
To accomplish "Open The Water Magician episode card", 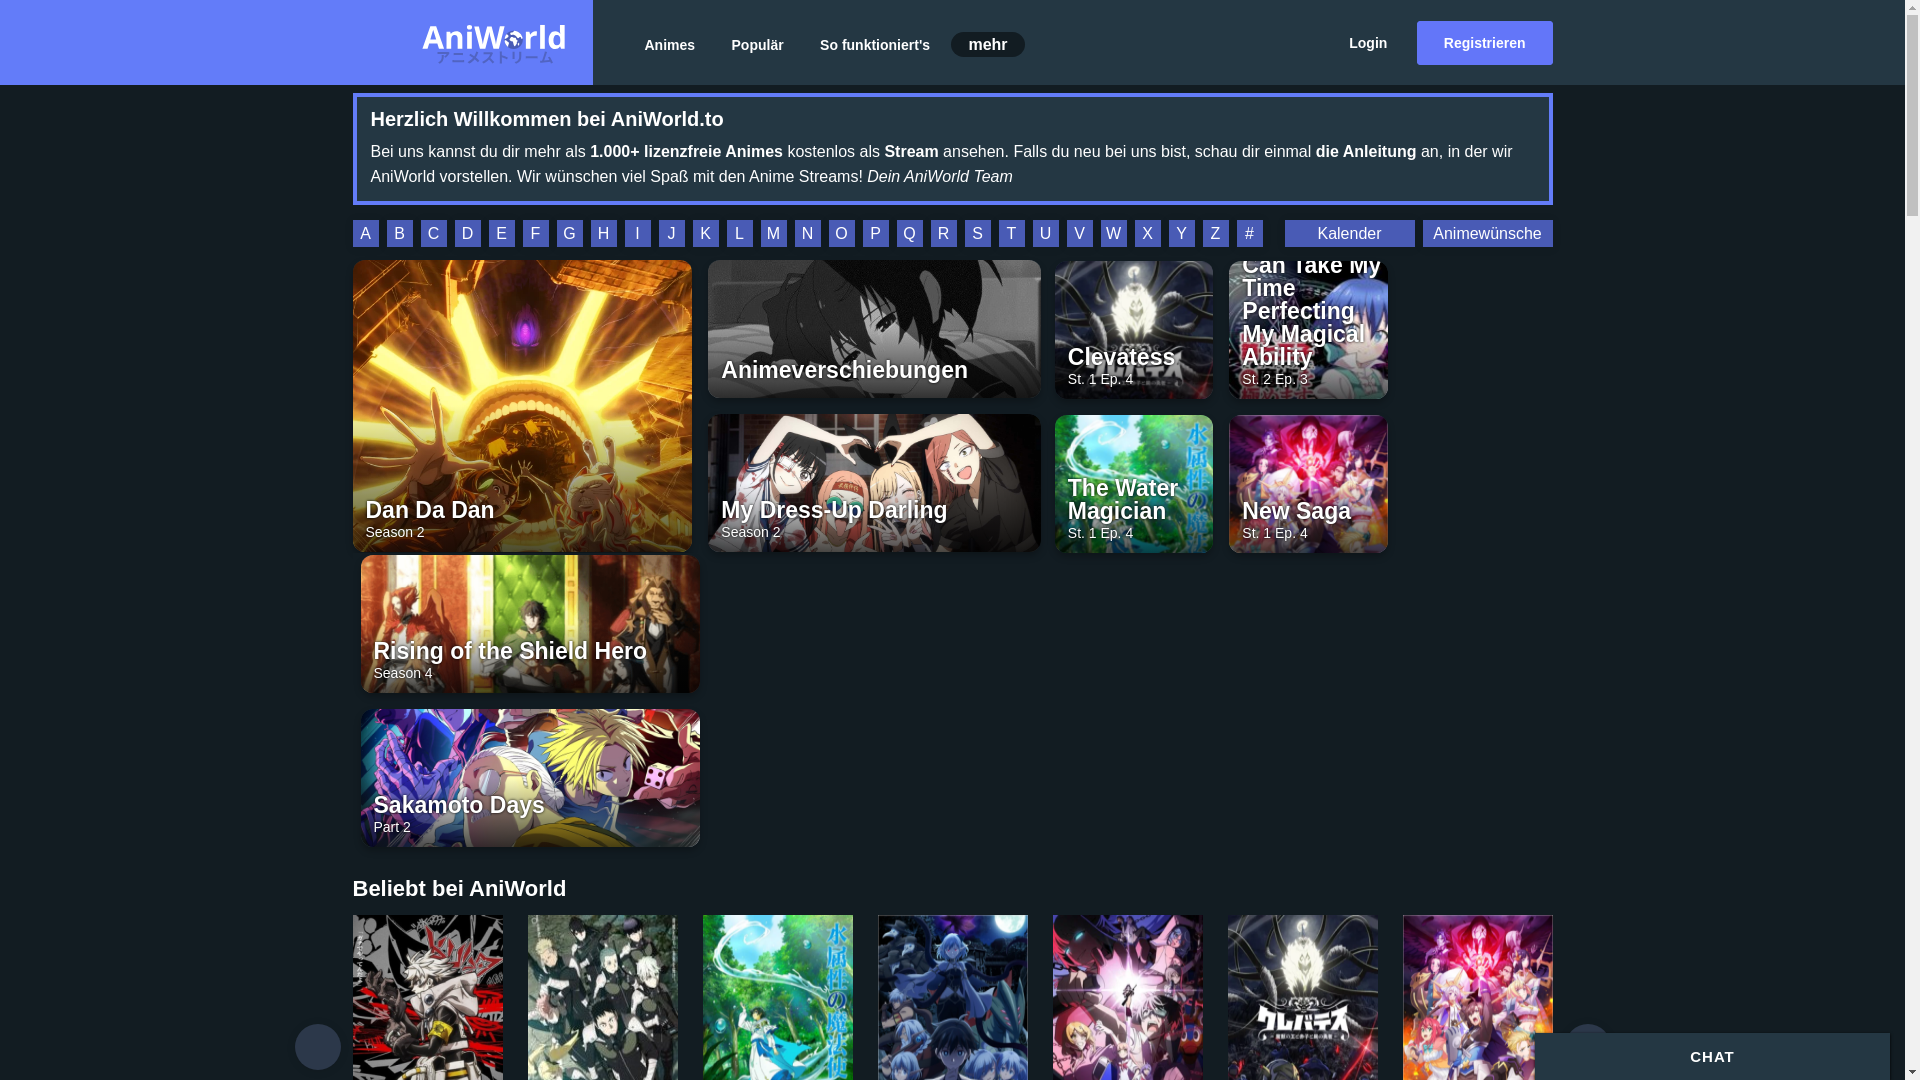I will [1133, 484].
